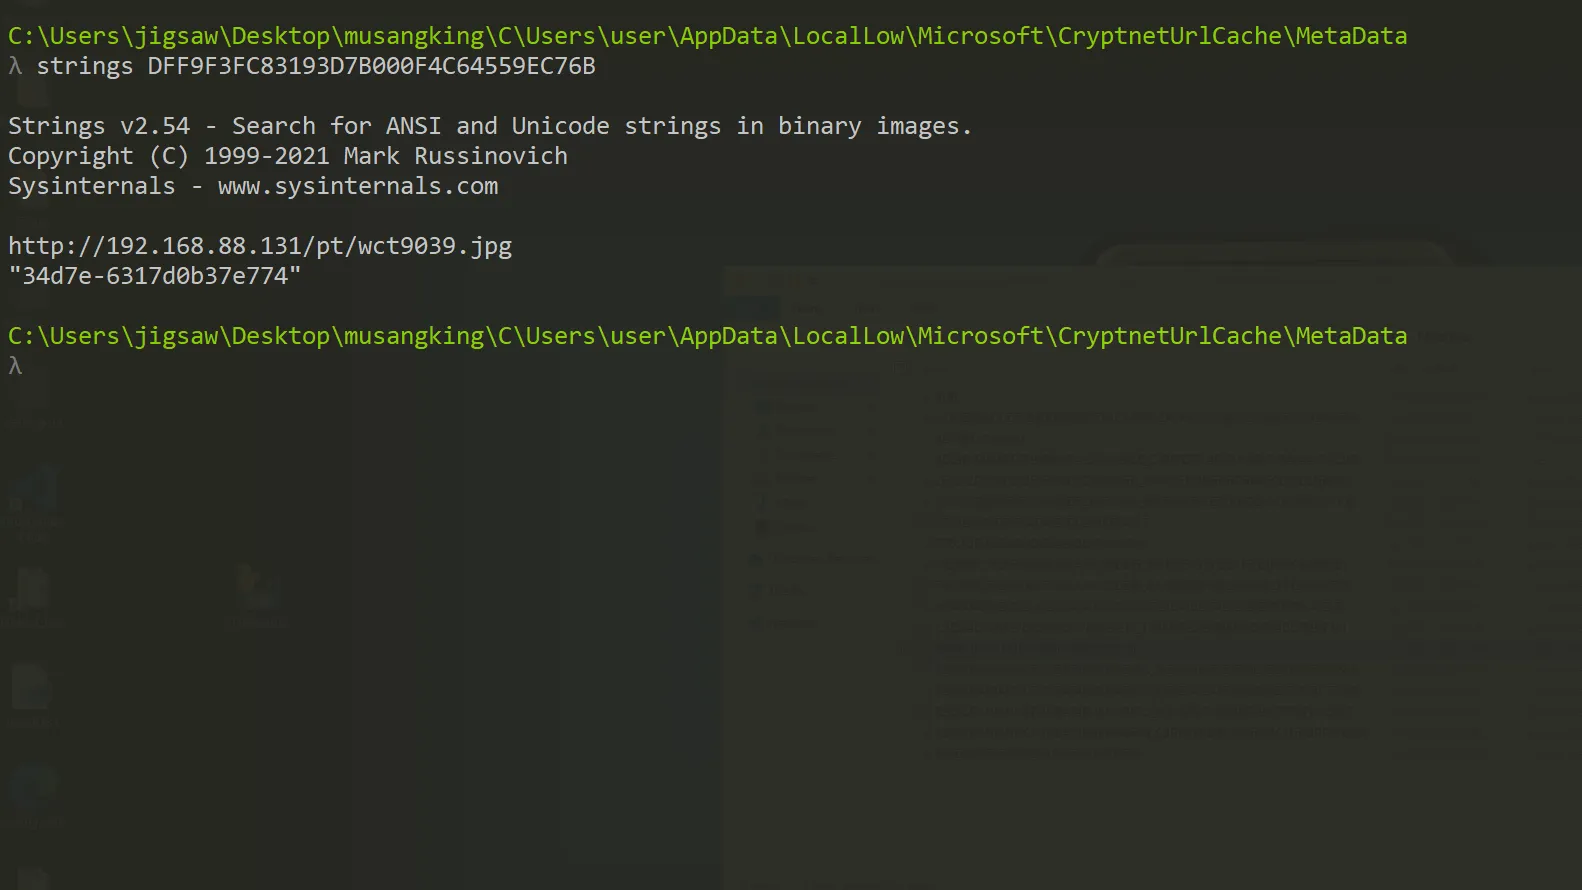Click the www.sysinternals.com address text

pyautogui.click(x=358, y=186)
